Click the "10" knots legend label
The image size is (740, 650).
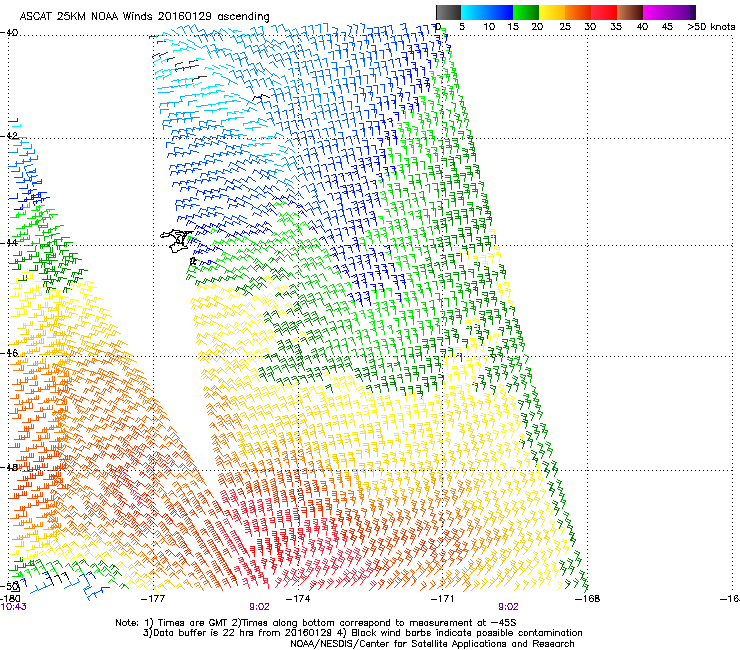(x=489, y=27)
